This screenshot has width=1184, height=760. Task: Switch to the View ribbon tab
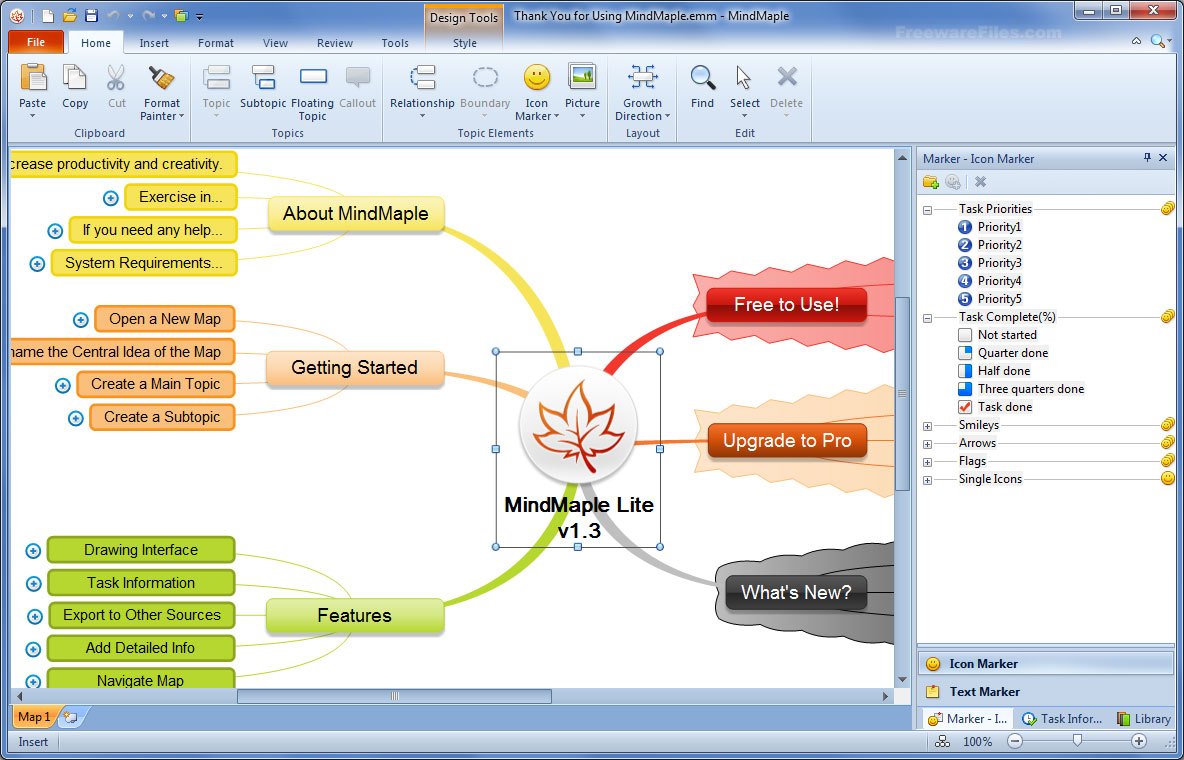pos(275,43)
